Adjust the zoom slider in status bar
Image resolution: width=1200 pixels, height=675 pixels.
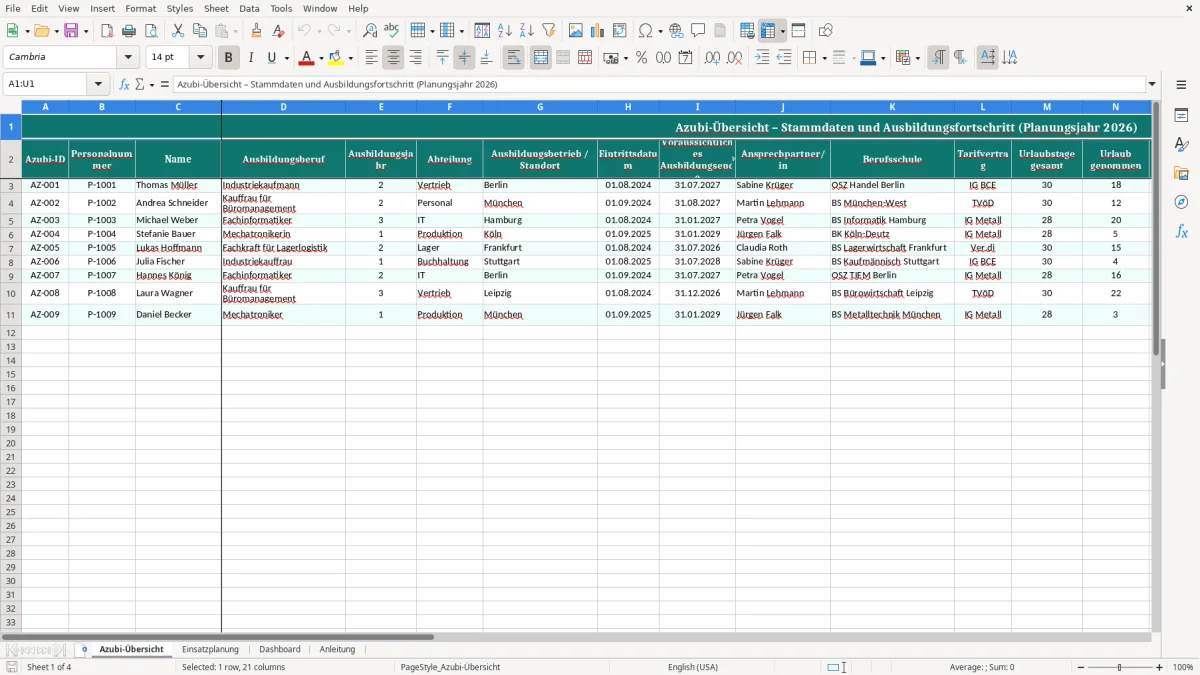(1119, 667)
